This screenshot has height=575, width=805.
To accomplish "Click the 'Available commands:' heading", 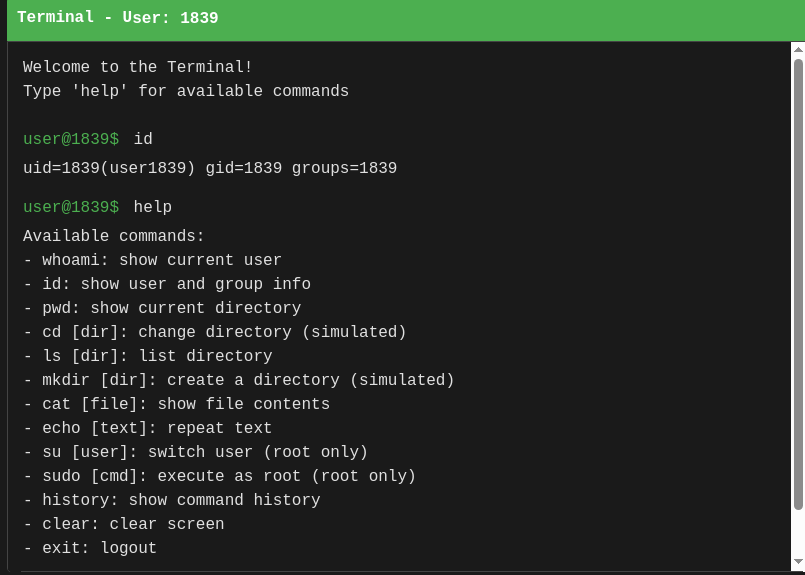I will coord(114,237).
